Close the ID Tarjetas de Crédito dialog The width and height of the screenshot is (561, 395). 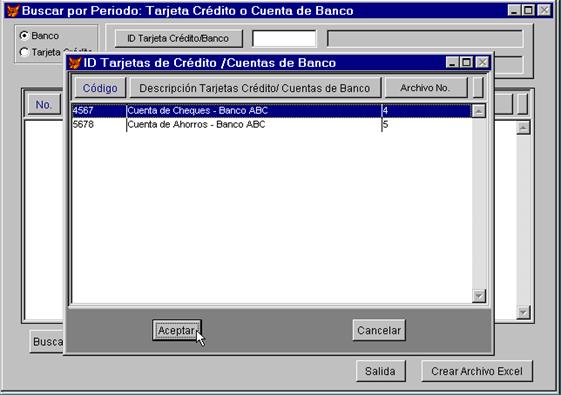point(483,63)
